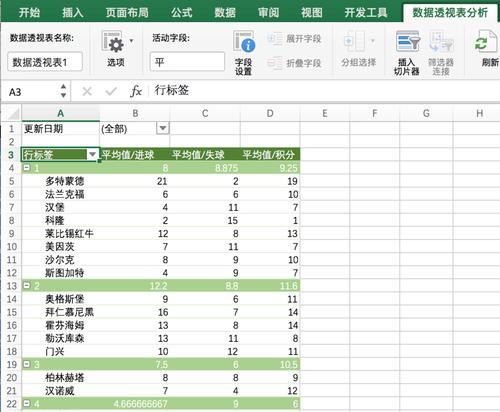
Task: Click Expand Field (展开字段)
Action: coord(294,39)
